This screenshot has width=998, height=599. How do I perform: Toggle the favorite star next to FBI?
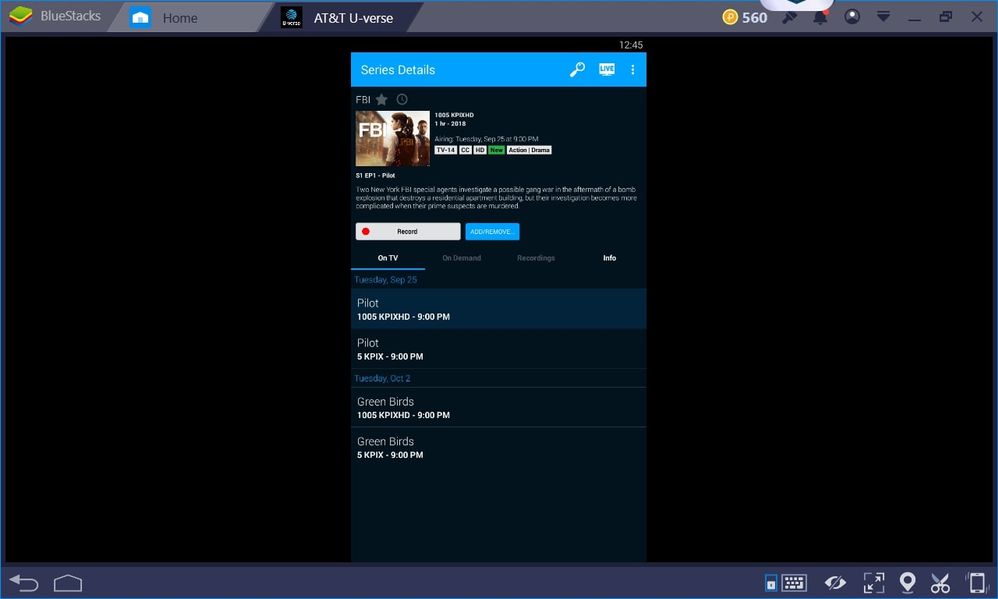[x=382, y=100]
